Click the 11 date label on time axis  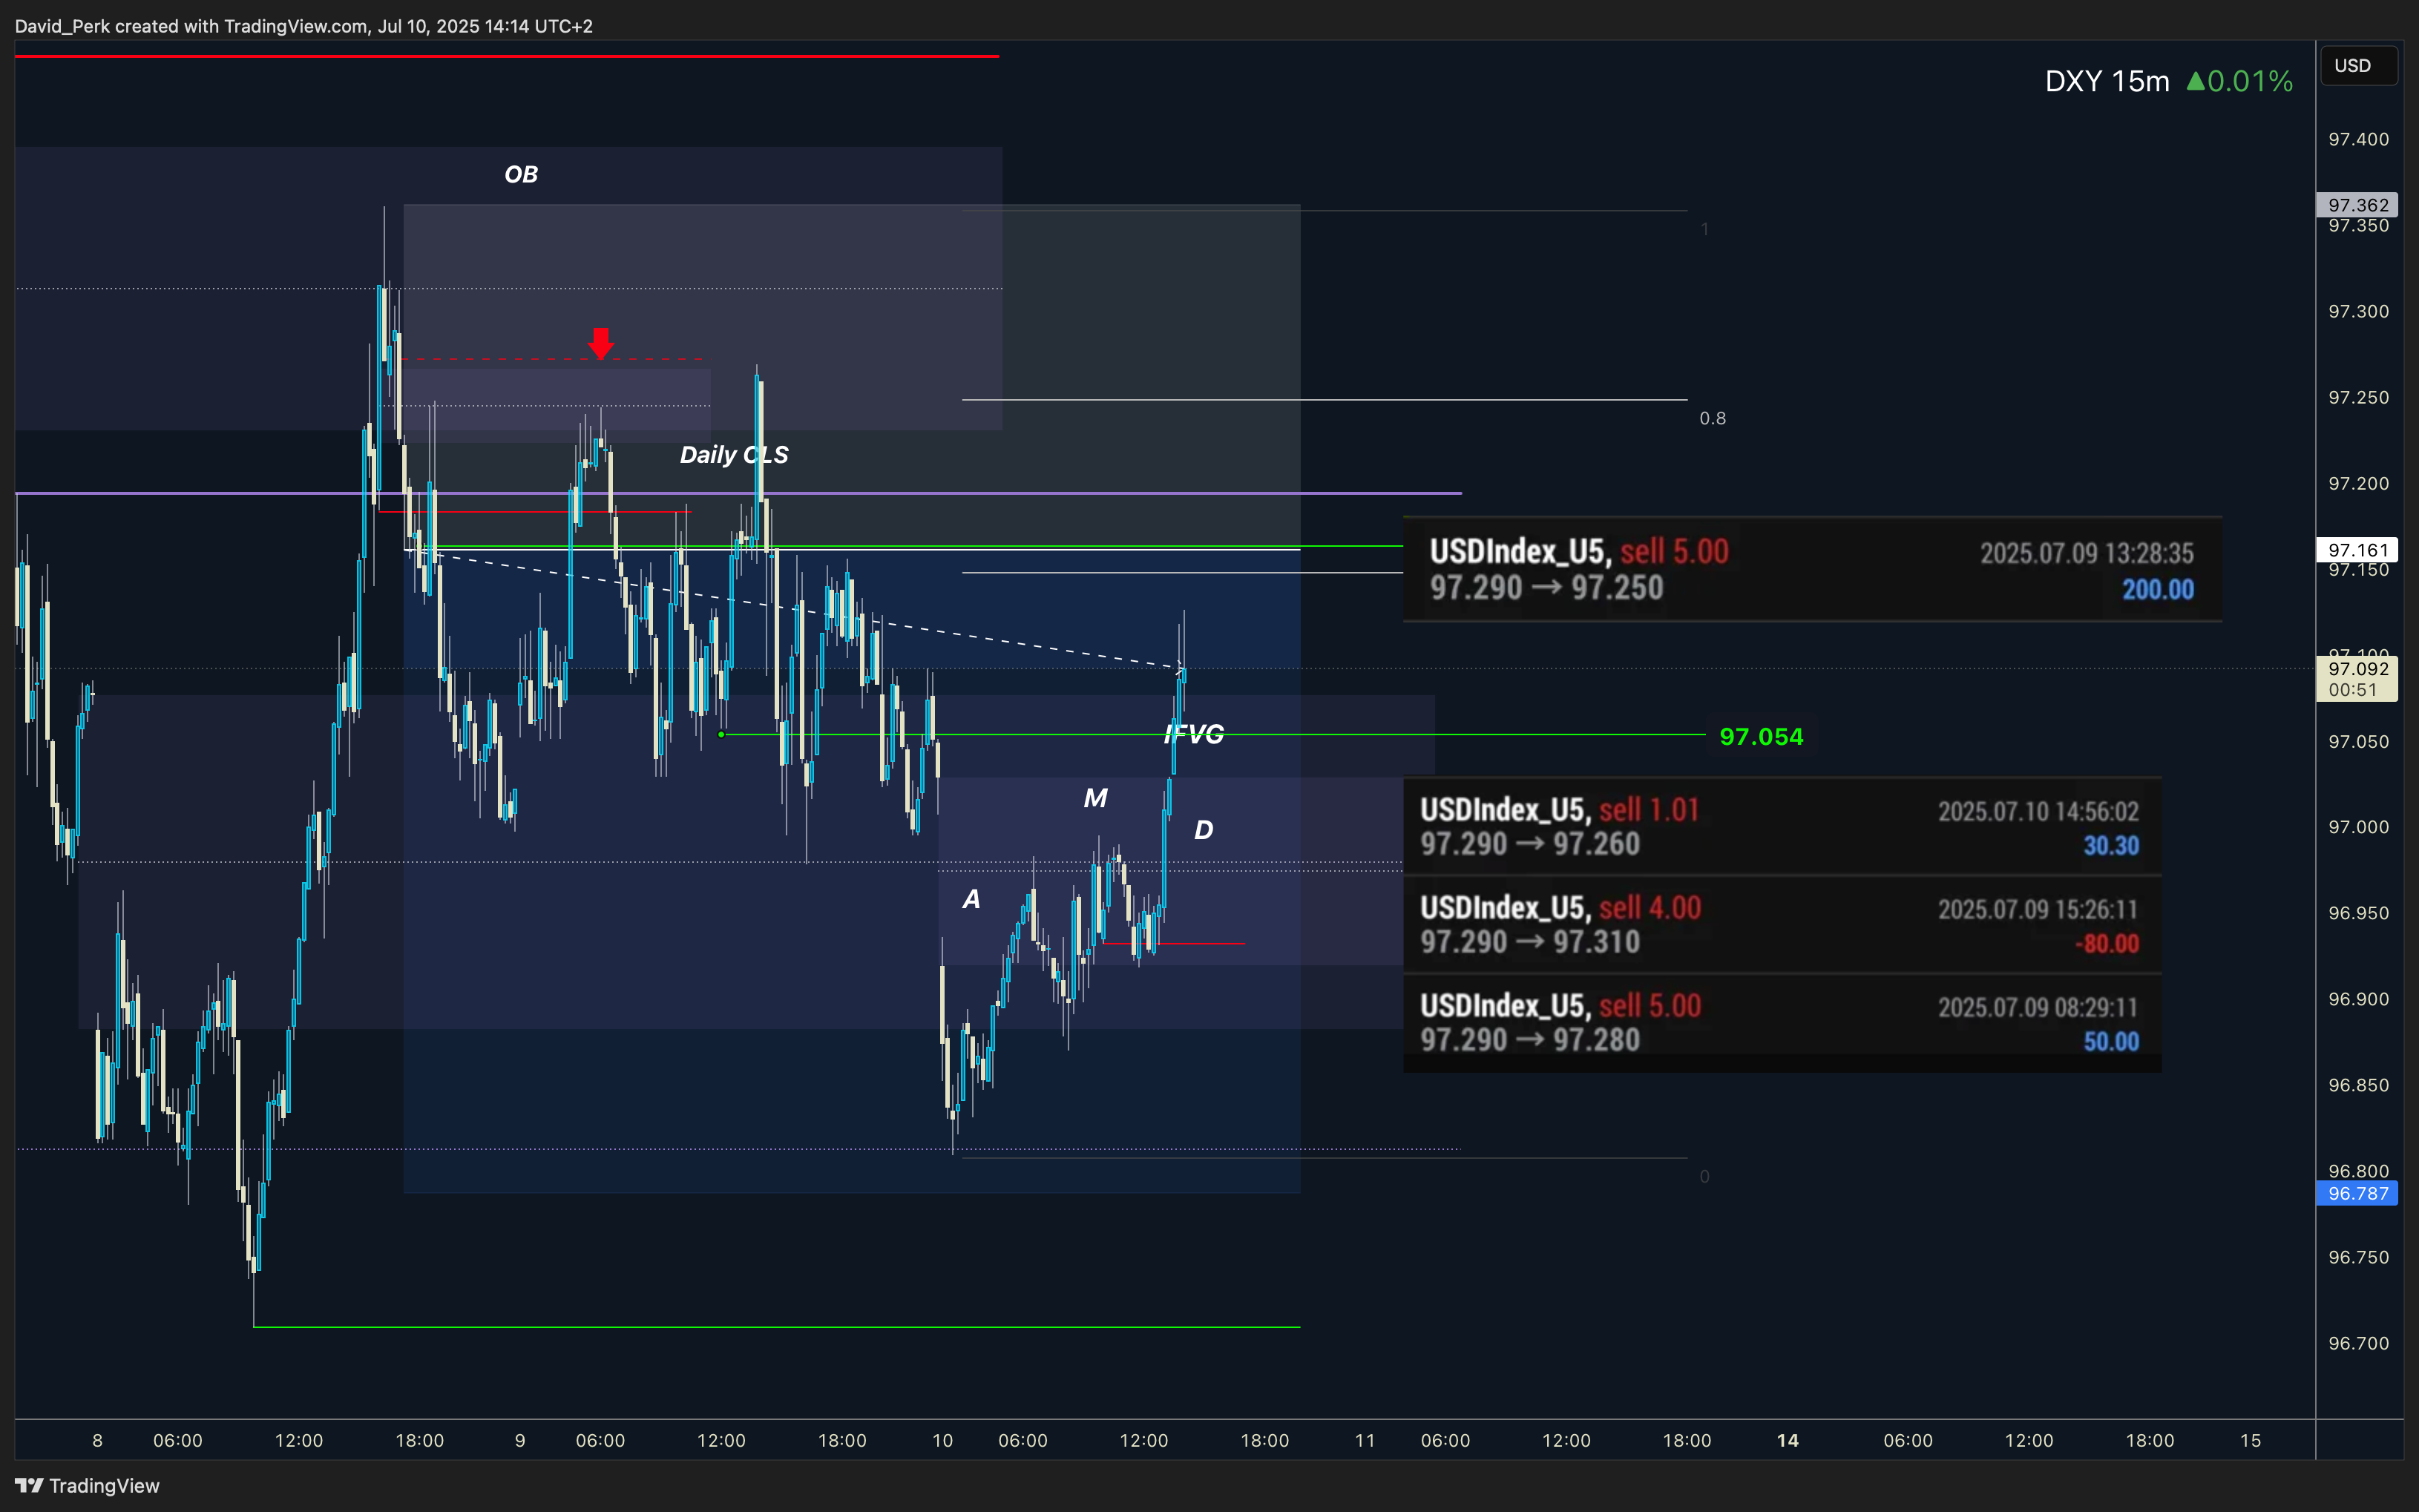pos(1365,1441)
